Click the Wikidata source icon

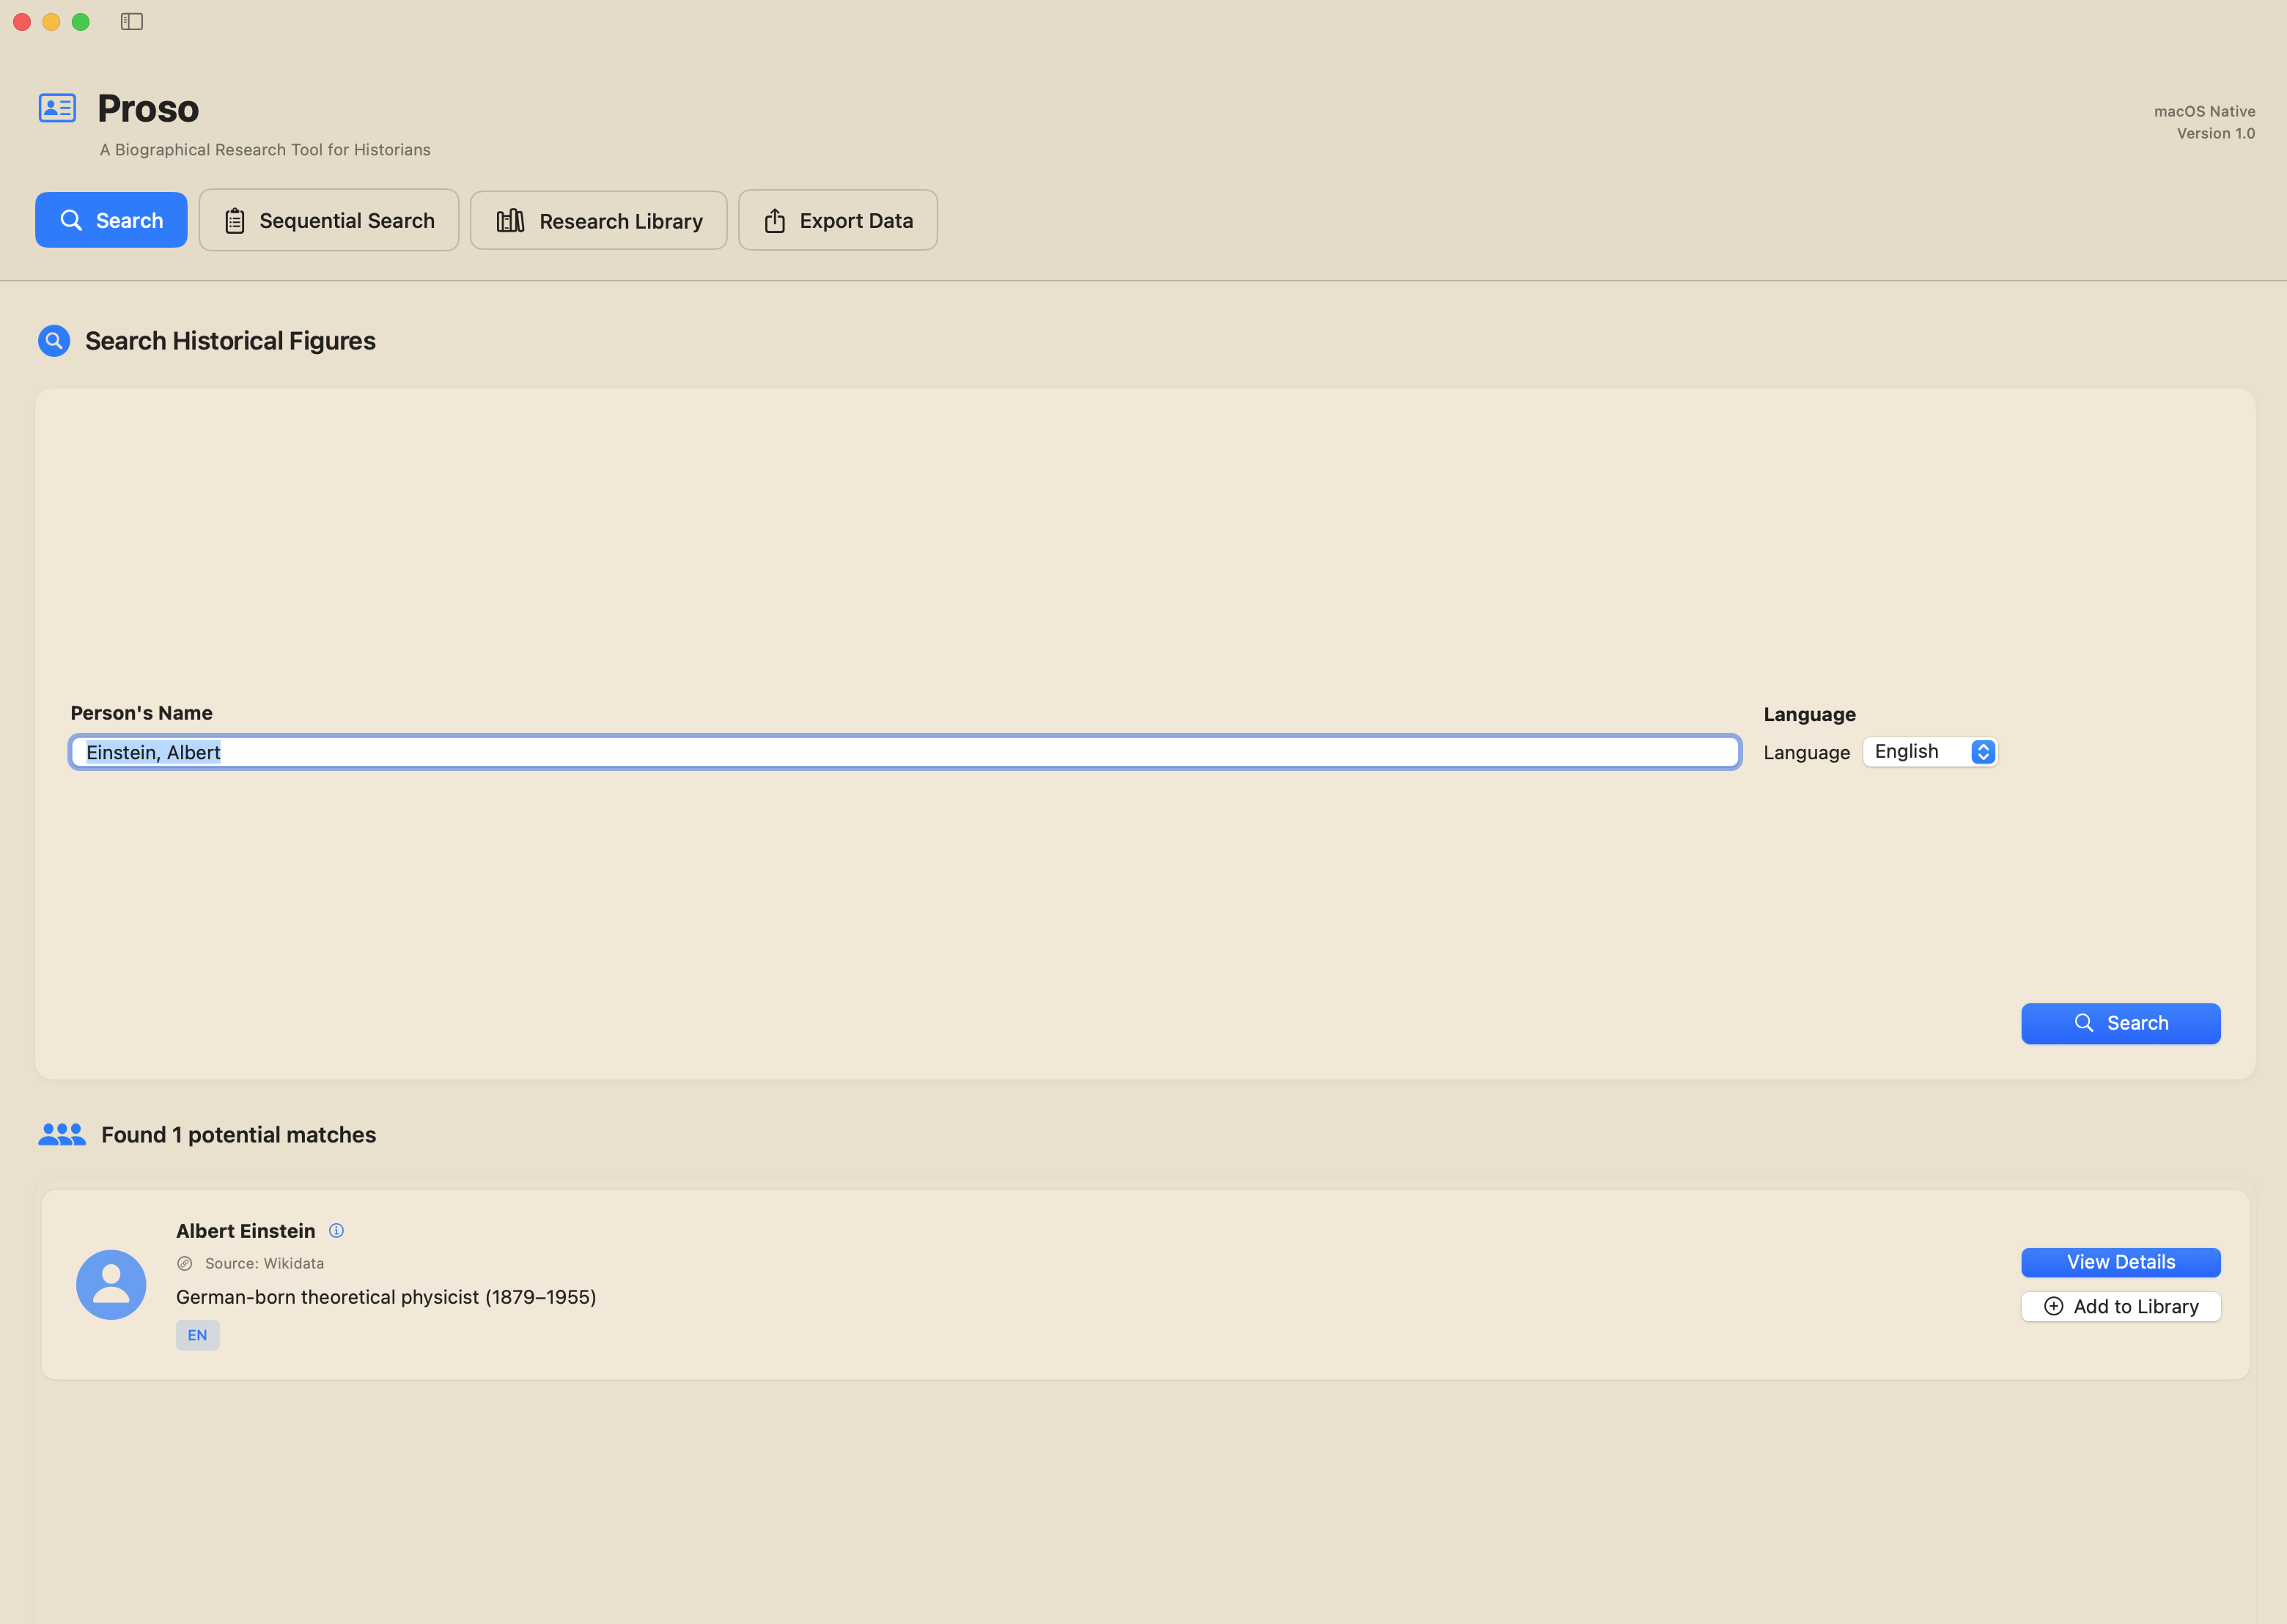[x=185, y=1263]
